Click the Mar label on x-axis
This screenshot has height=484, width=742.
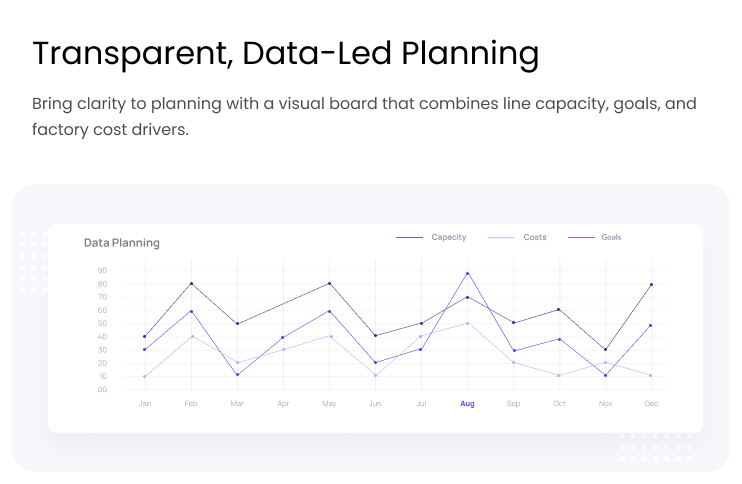click(237, 404)
